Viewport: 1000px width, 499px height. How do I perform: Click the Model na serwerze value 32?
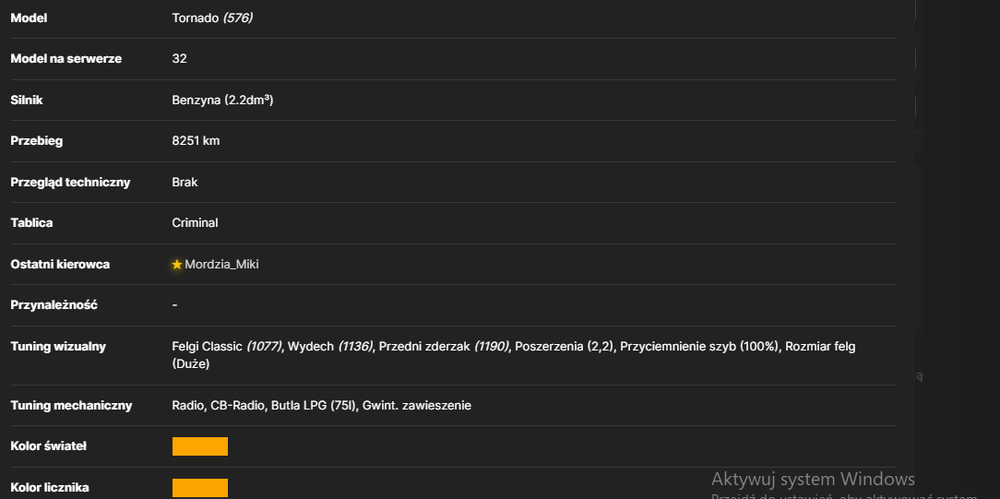pyautogui.click(x=179, y=59)
